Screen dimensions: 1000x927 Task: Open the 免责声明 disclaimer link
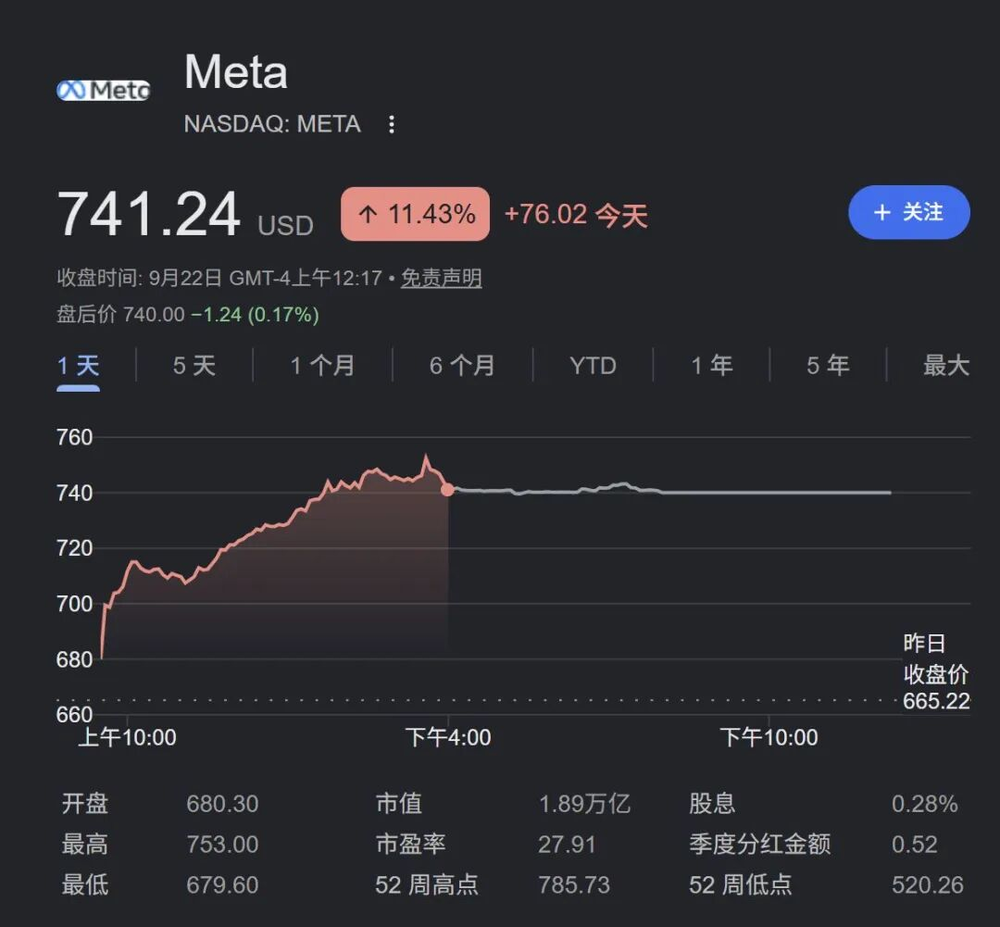[x=441, y=278]
